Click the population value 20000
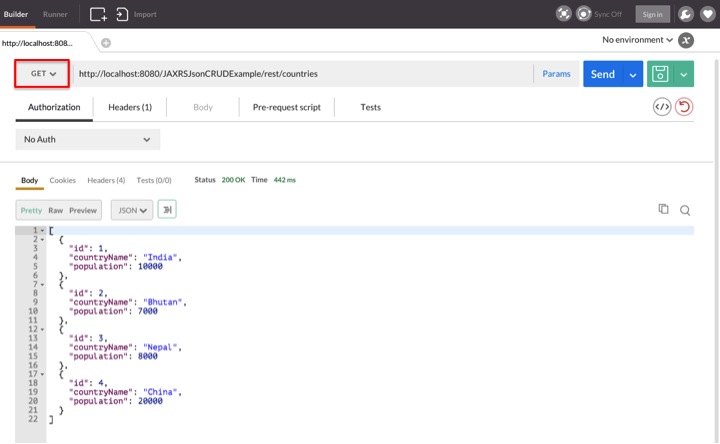Image resolution: width=720 pixels, height=444 pixels. tap(150, 401)
